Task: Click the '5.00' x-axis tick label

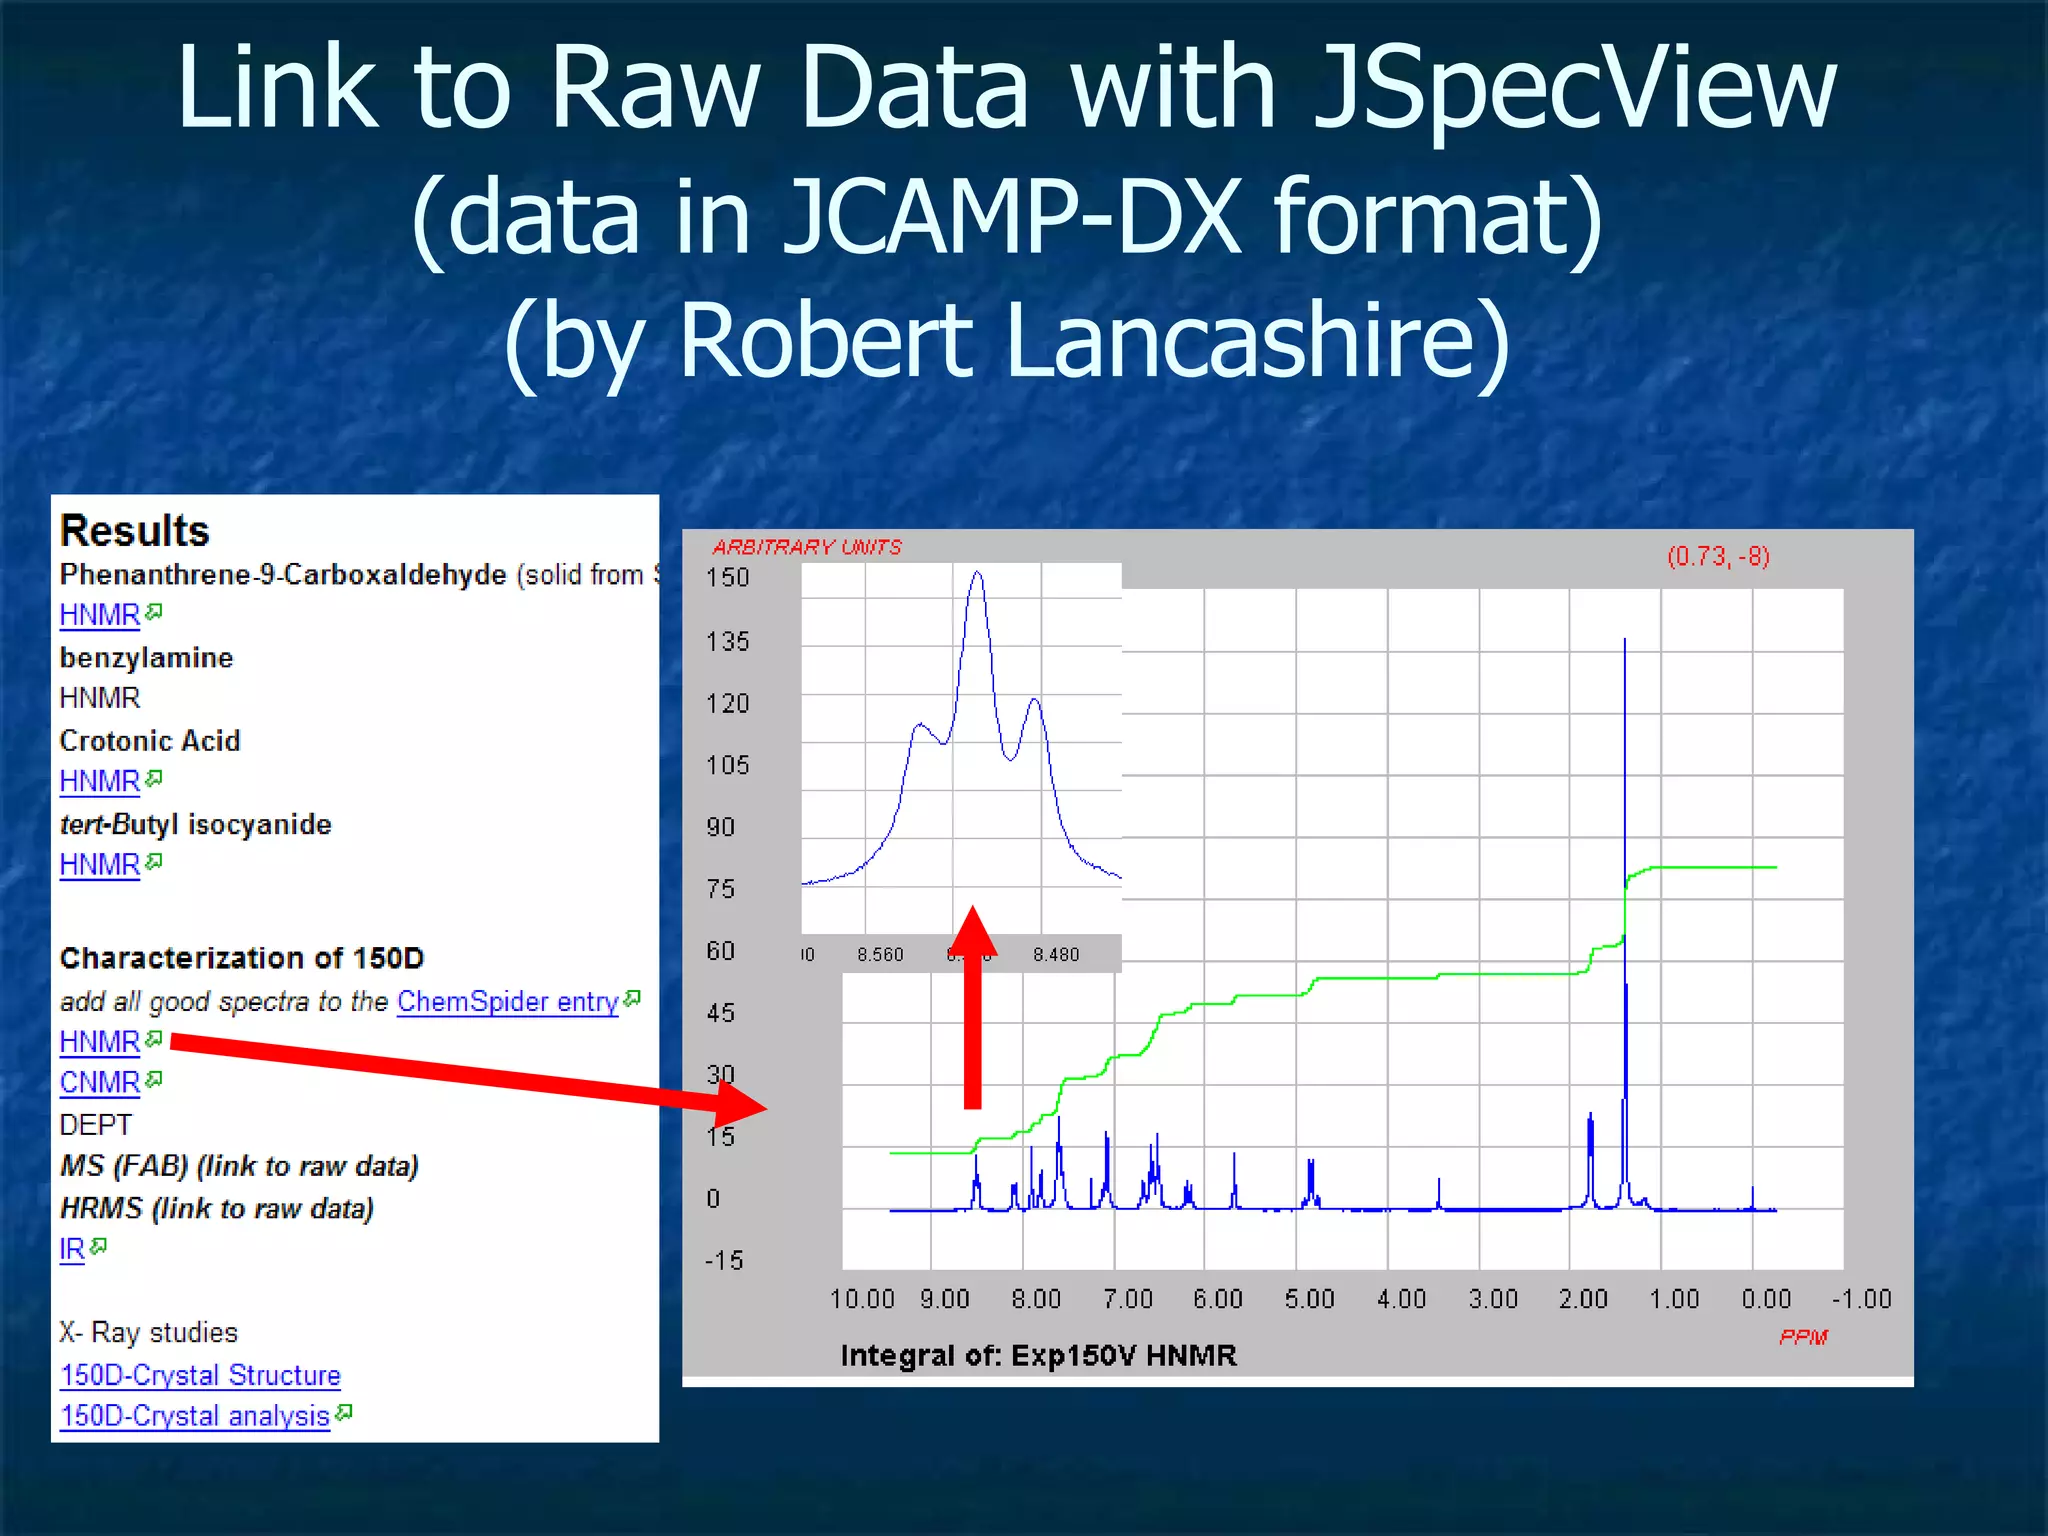Action: (x=1309, y=1299)
